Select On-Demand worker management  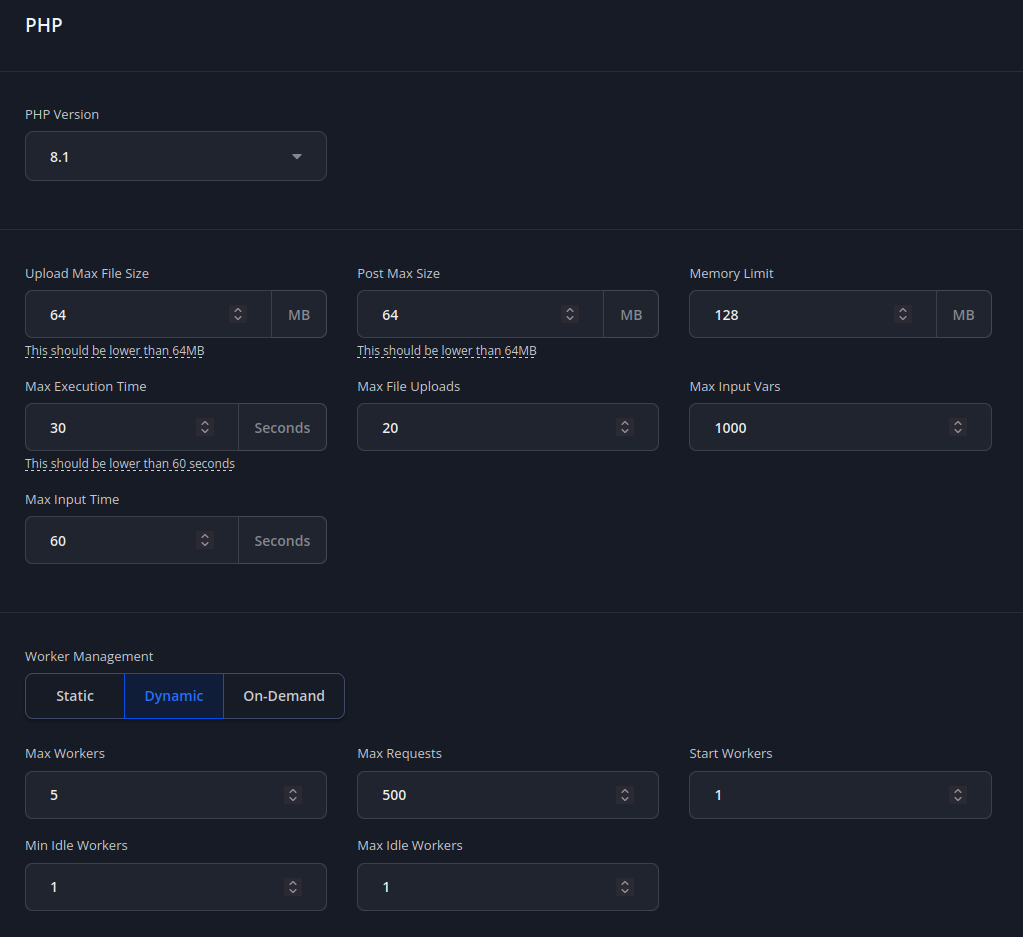click(284, 696)
